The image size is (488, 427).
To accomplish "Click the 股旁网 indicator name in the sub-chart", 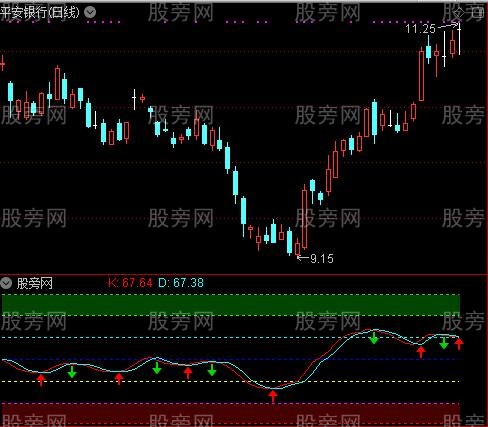I will coord(35,284).
